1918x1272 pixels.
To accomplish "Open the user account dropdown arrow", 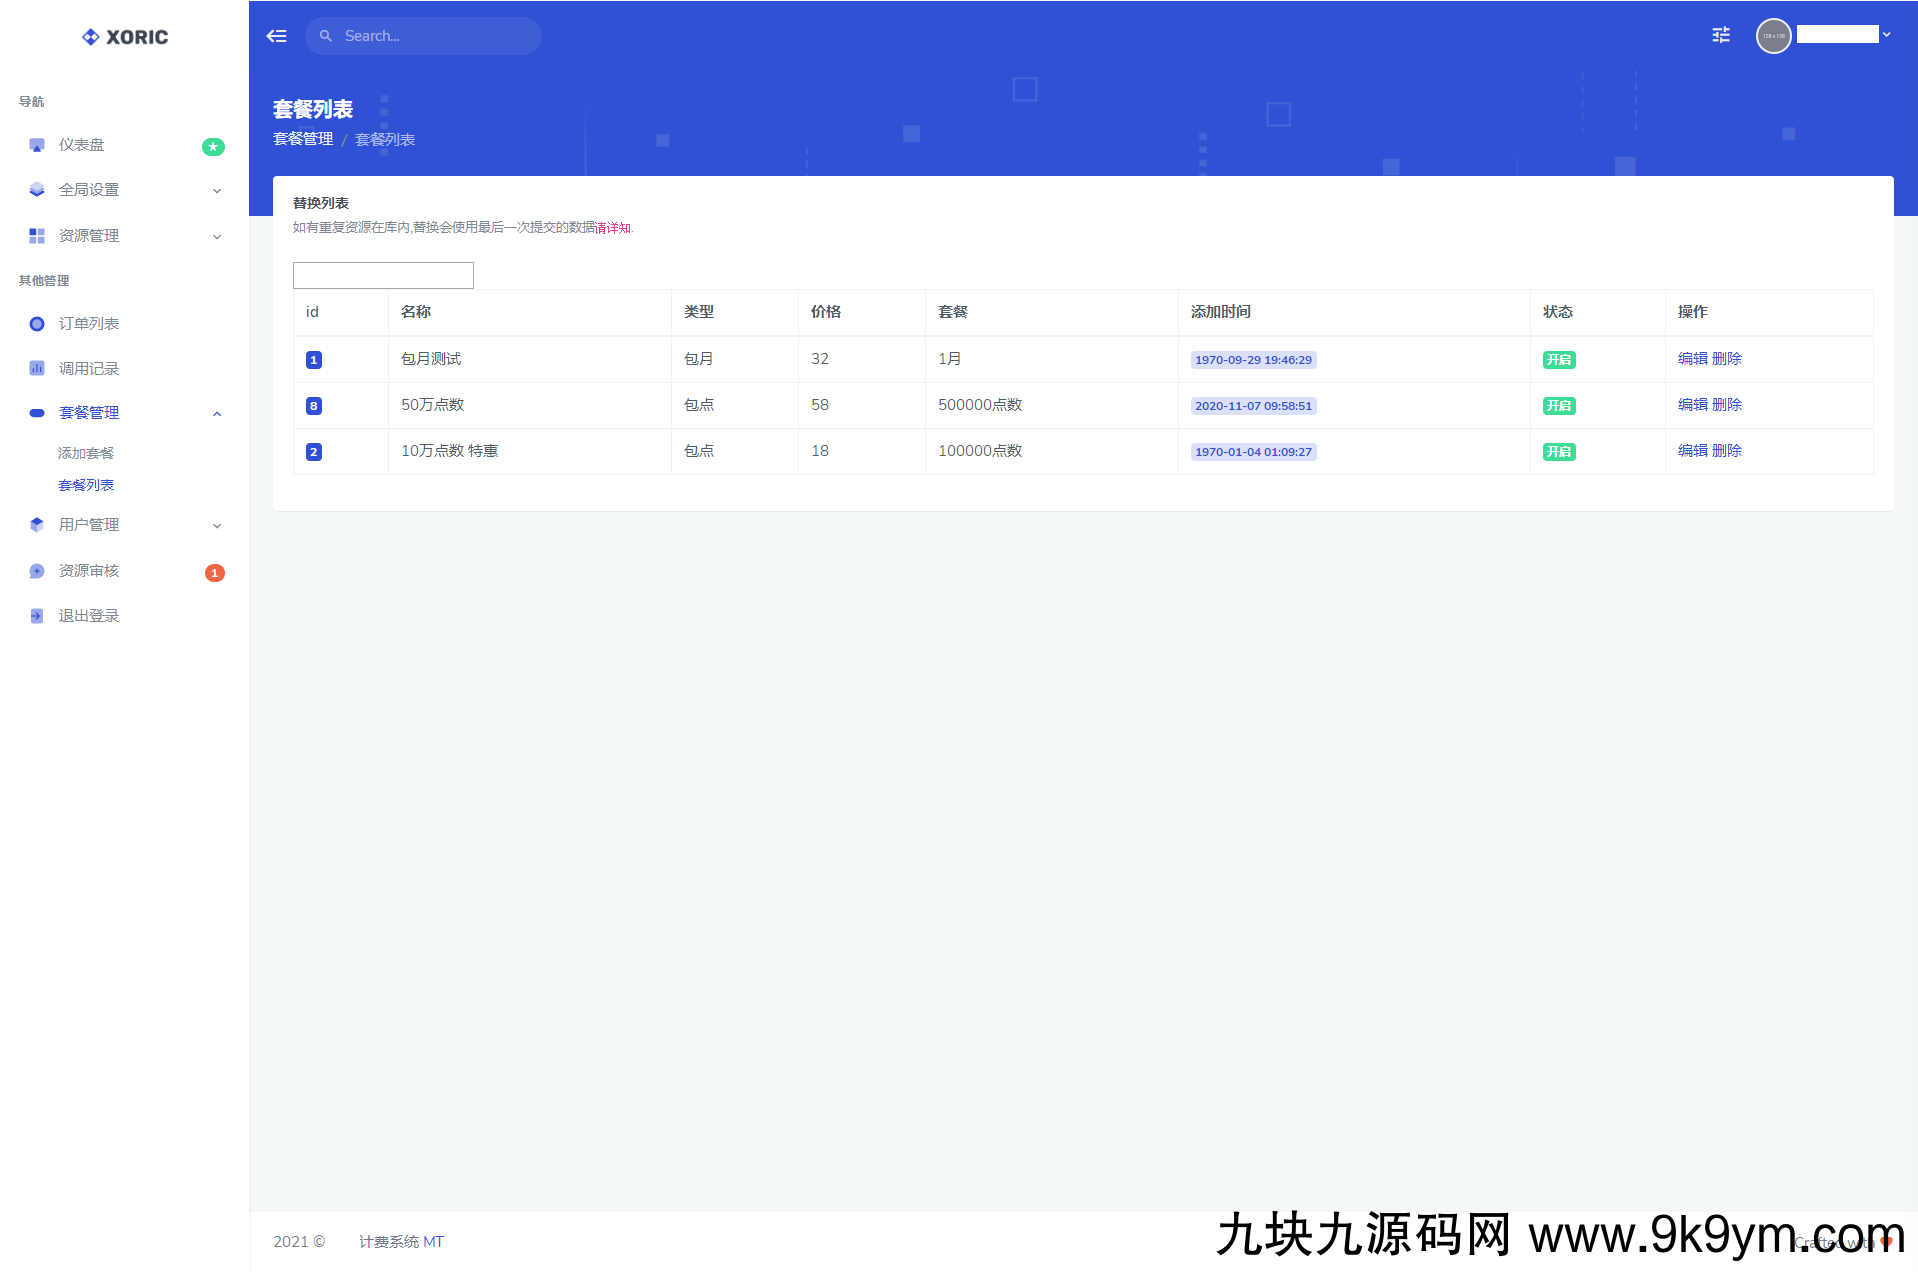I will (1886, 35).
